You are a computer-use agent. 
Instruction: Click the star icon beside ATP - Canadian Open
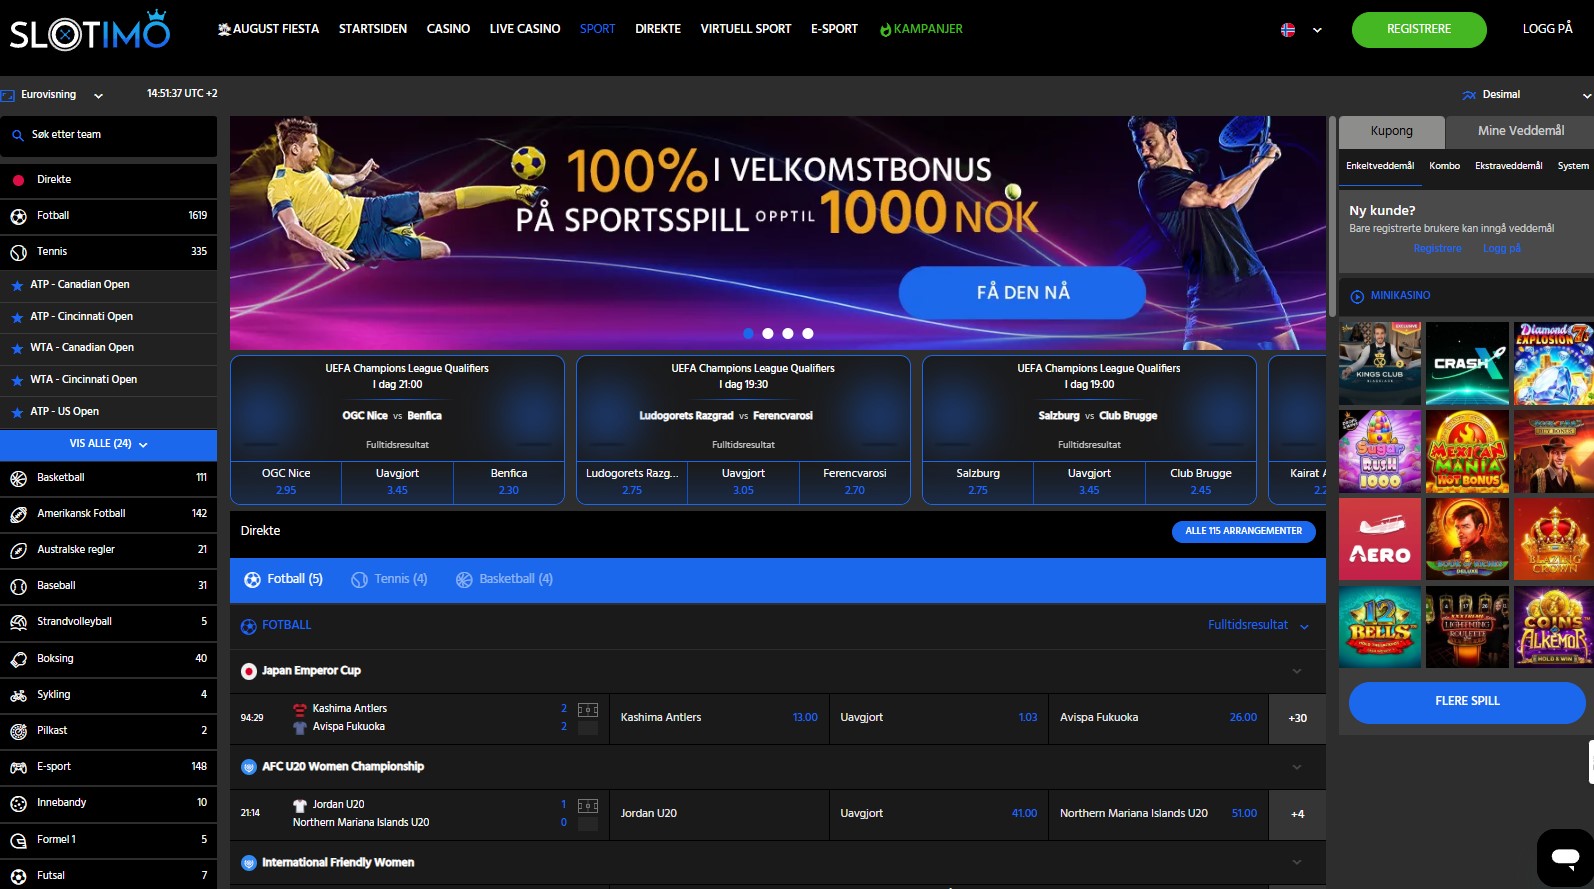point(17,285)
